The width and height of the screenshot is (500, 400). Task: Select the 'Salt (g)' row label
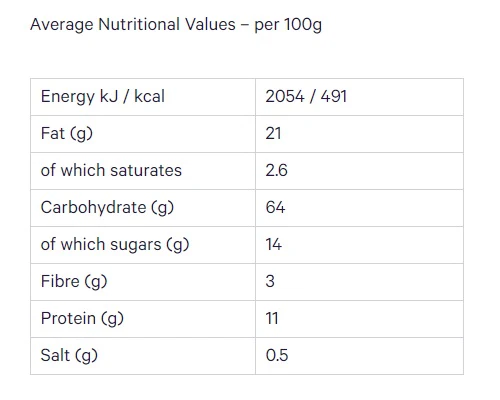[x=69, y=355]
